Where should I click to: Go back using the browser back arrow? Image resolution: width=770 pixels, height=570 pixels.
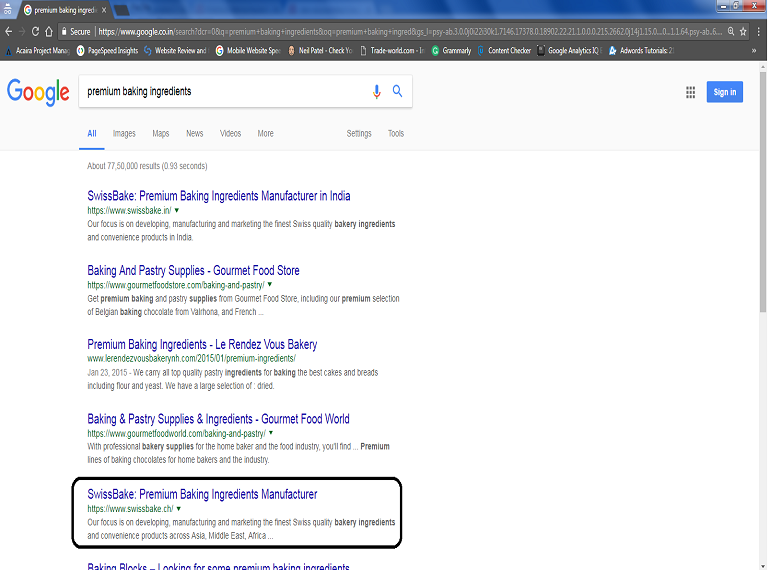[x=8, y=32]
